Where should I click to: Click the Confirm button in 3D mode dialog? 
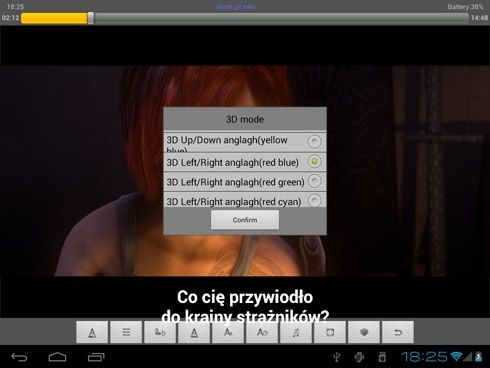245,220
